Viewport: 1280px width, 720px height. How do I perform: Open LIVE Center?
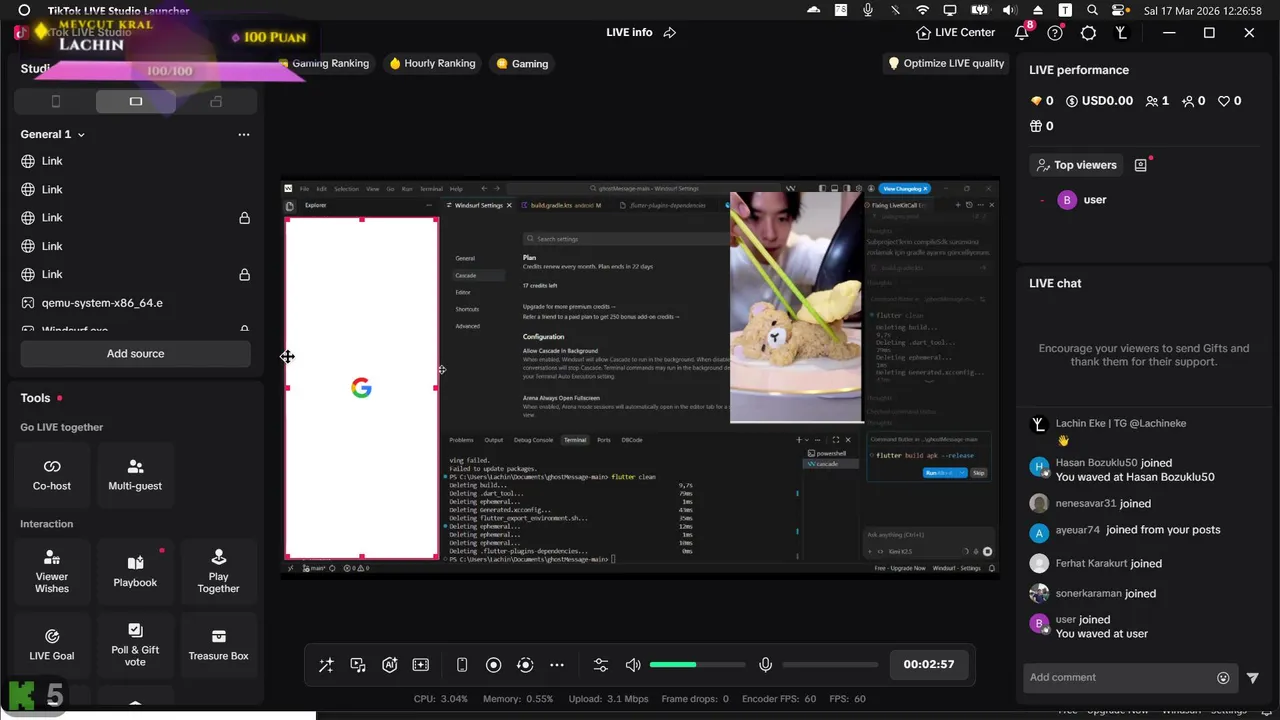955,32
